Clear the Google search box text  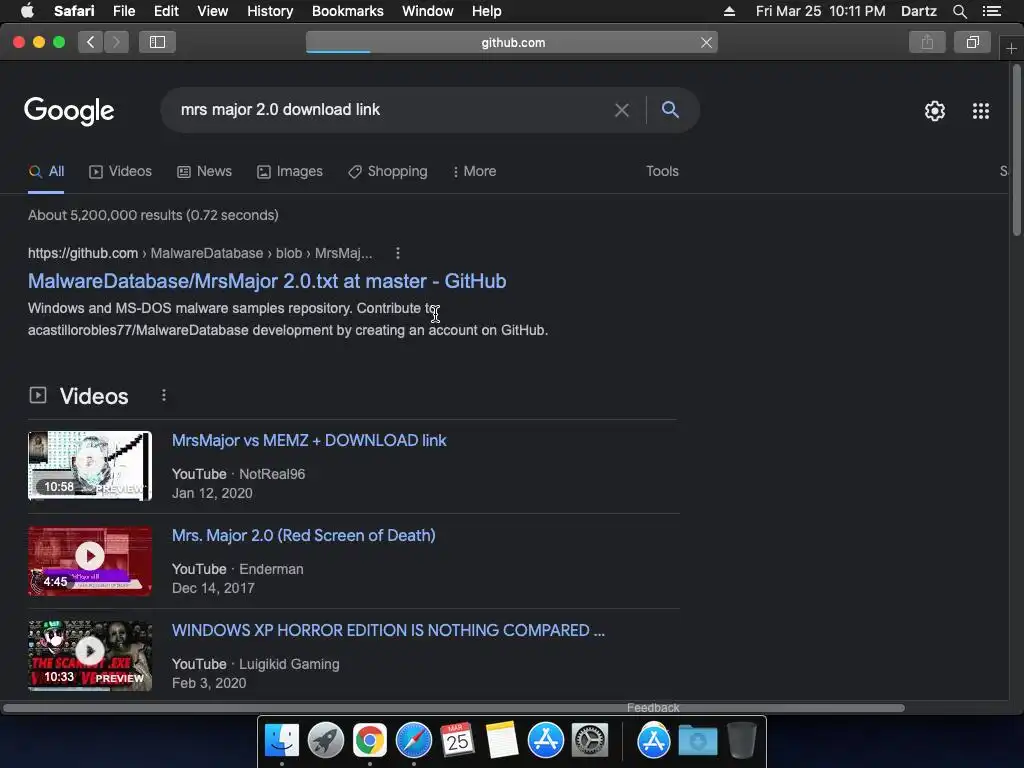(622, 110)
